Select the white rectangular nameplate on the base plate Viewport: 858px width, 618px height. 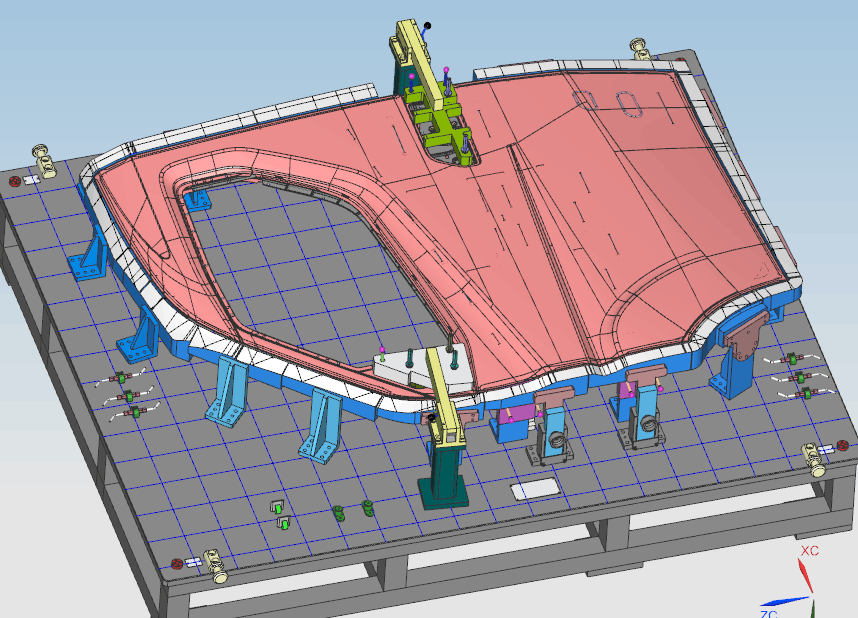coord(535,488)
